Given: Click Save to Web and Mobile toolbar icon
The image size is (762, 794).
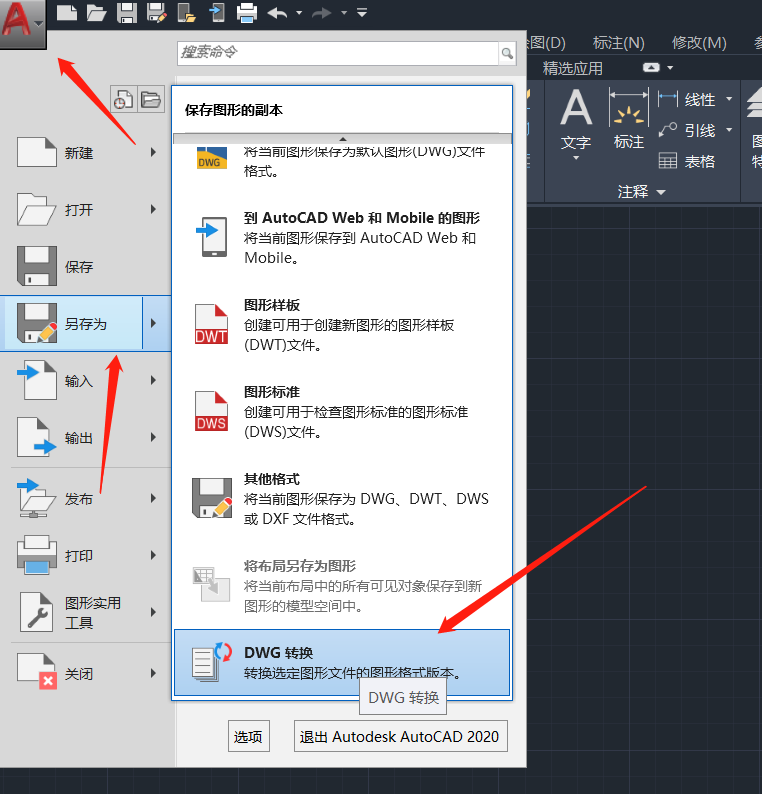Looking at the screenshot, I should tap(217, 13).
